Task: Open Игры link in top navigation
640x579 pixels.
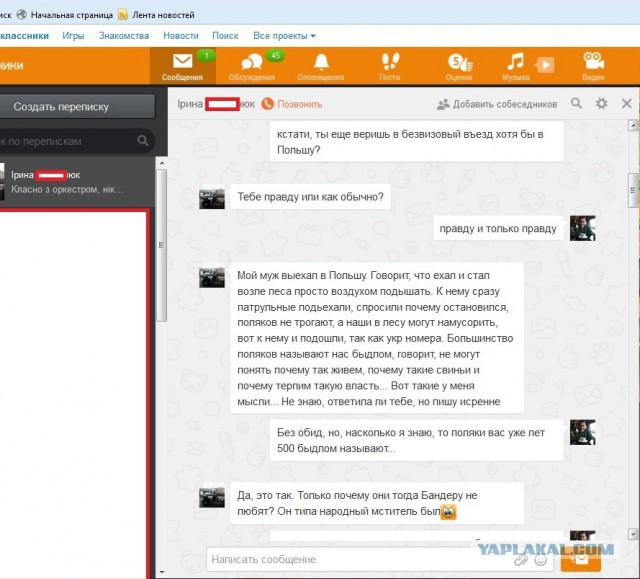Action: pyautogui.click(x=73, y=35)
